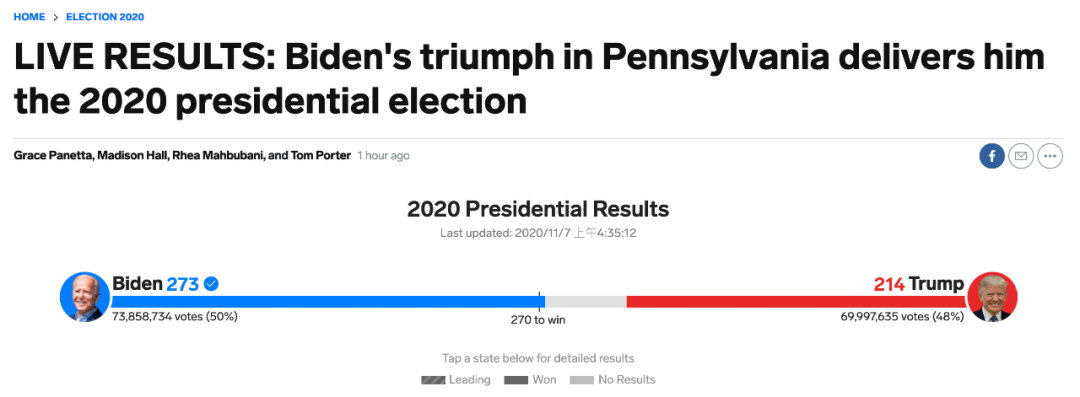This screenshot has height=397, width=1080.
Task: Click the blue Biden electoral vote bar
Action: [328, 302]
